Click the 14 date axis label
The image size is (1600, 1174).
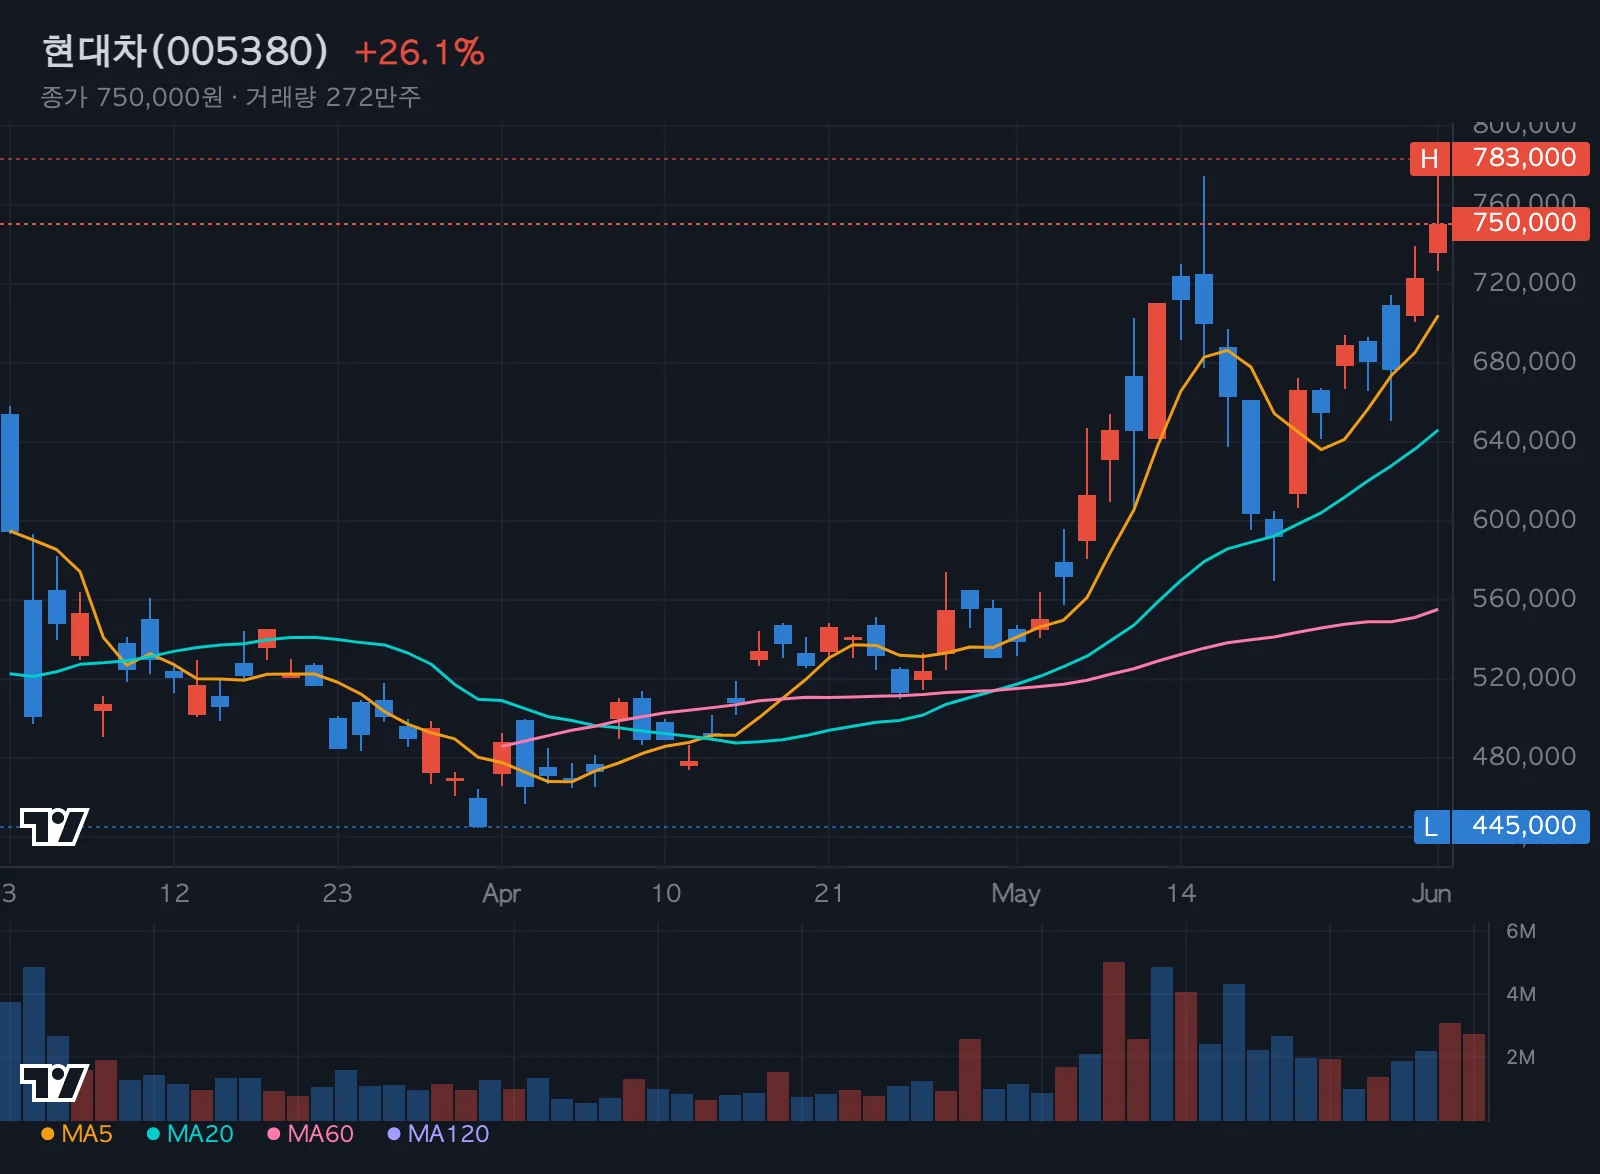pos(1181,893)
